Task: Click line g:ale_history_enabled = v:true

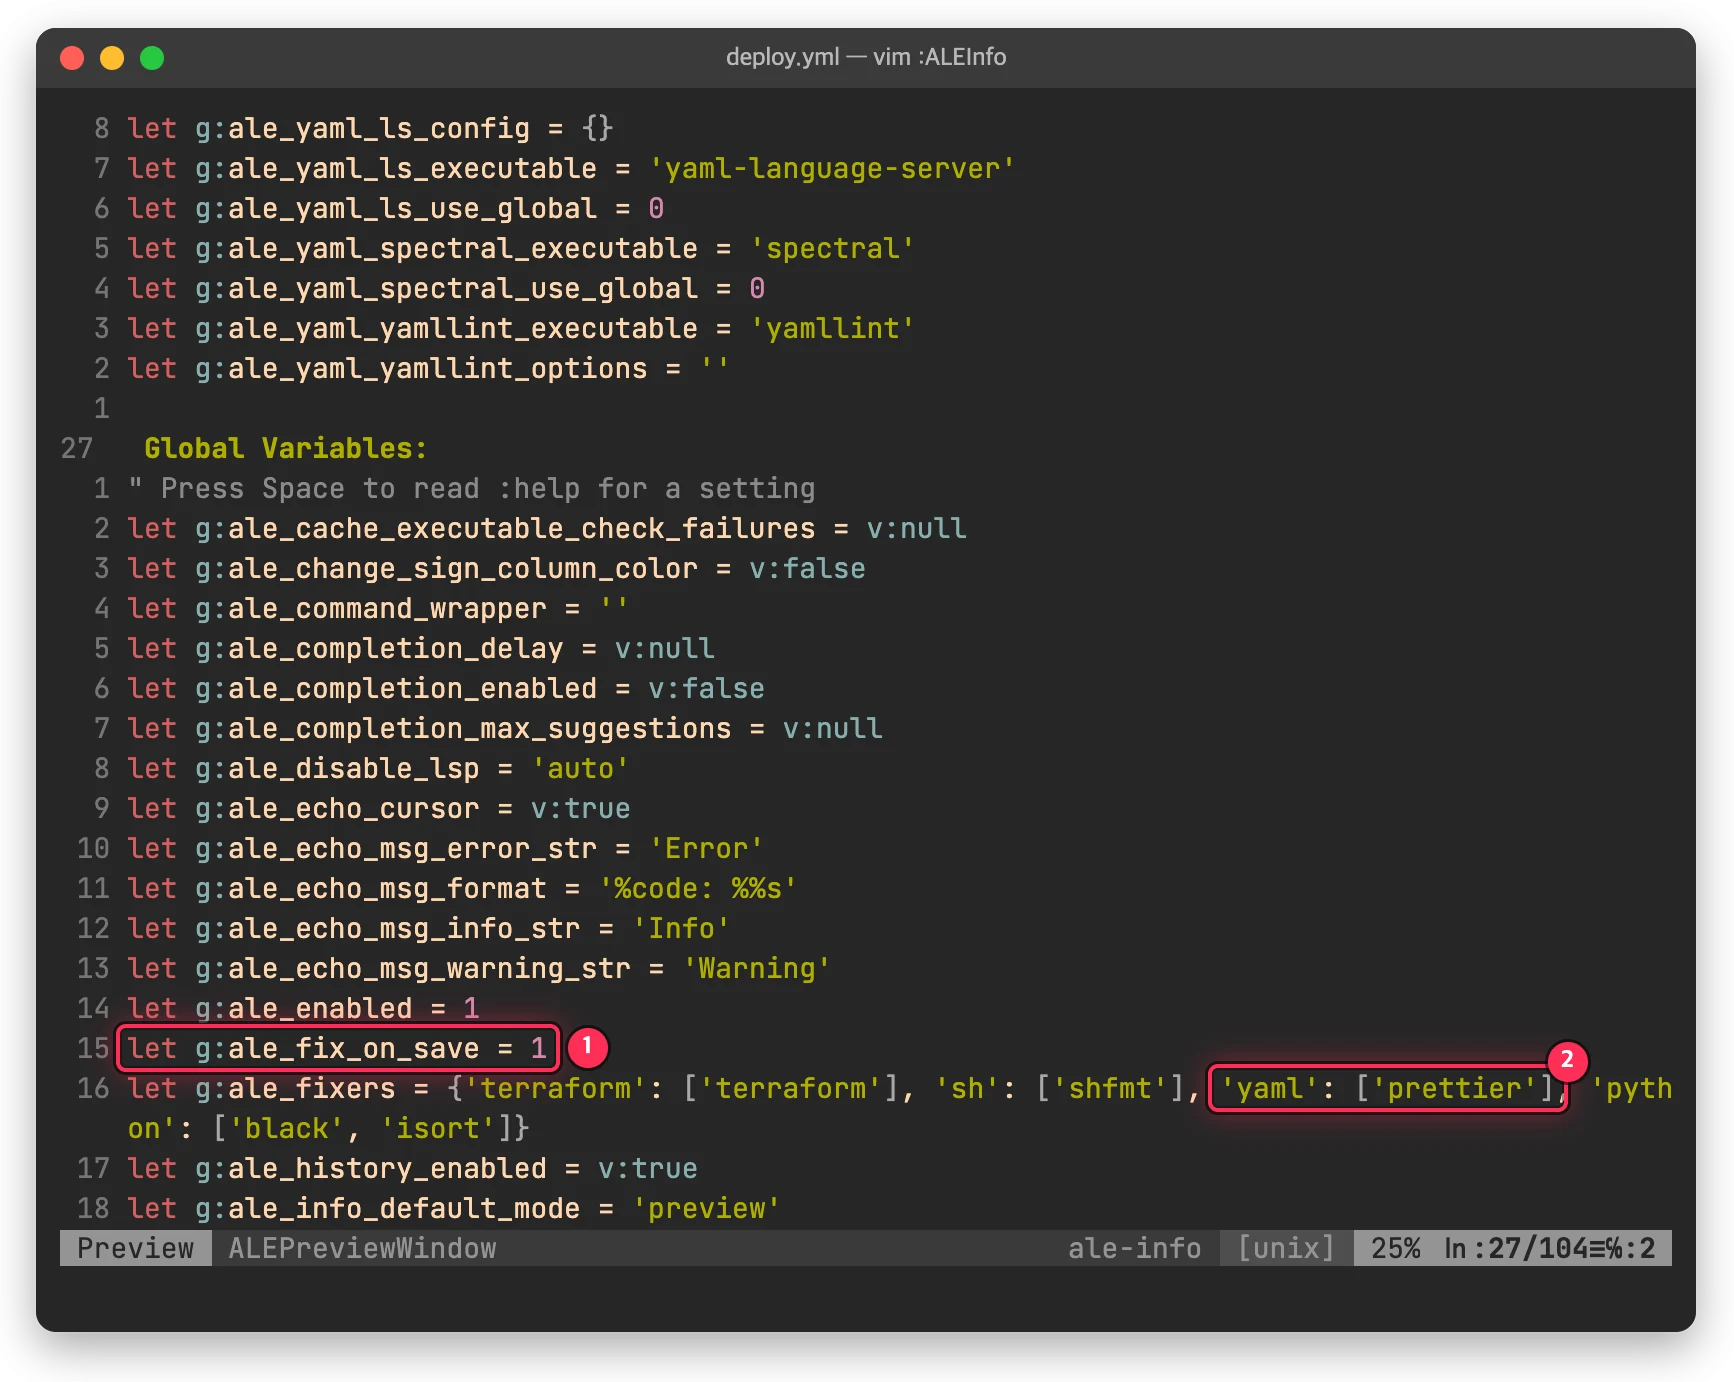Action: (413, 1168)
